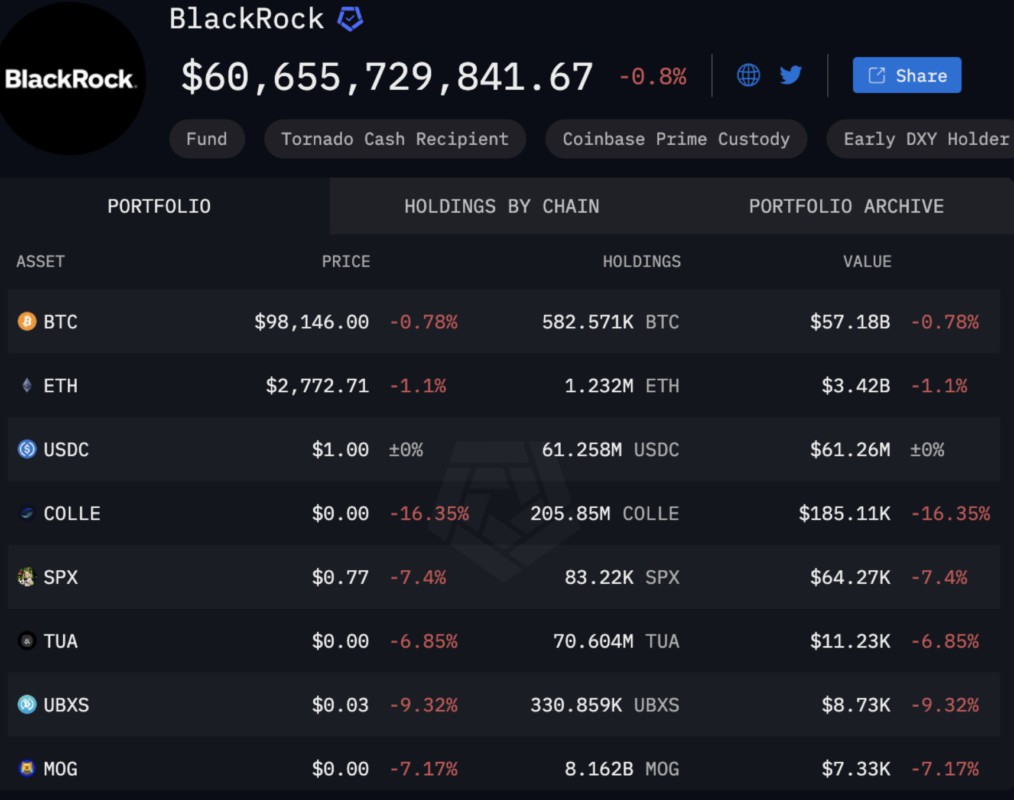Click the ETH coin icon
1014x800 pixels.
pos(27,385)
